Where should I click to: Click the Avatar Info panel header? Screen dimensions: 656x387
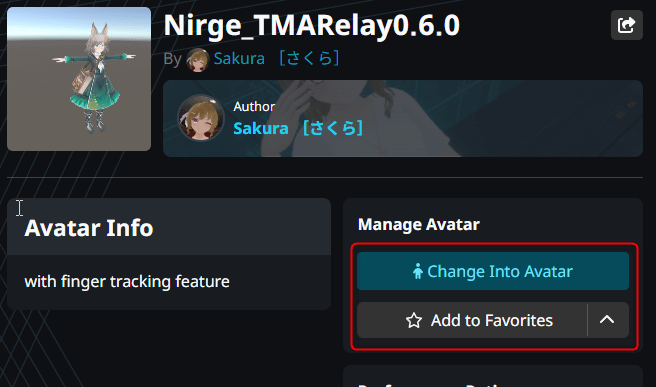coord(169,227)
